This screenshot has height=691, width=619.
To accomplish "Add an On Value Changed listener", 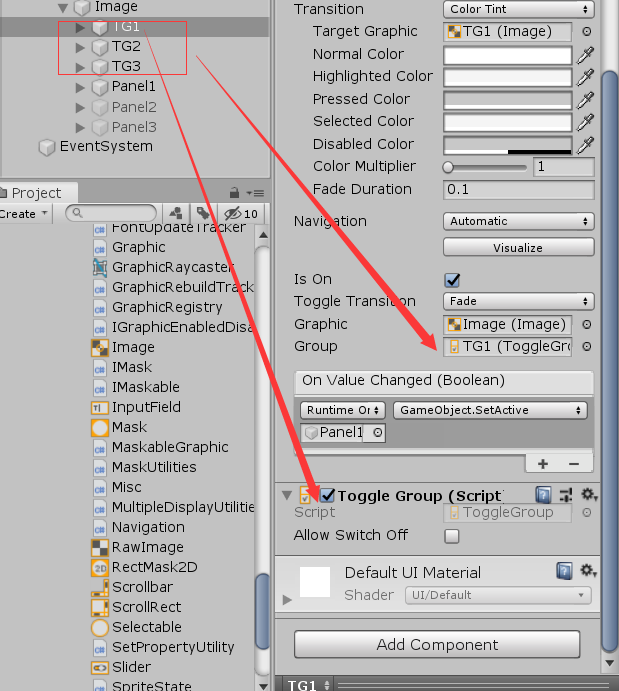I will click(x=543, y=464).
